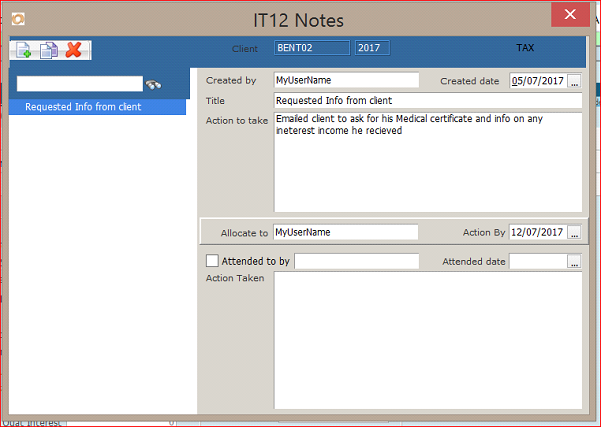Click the new note icon
601x428 pixels.
click(x=23, y=50)
